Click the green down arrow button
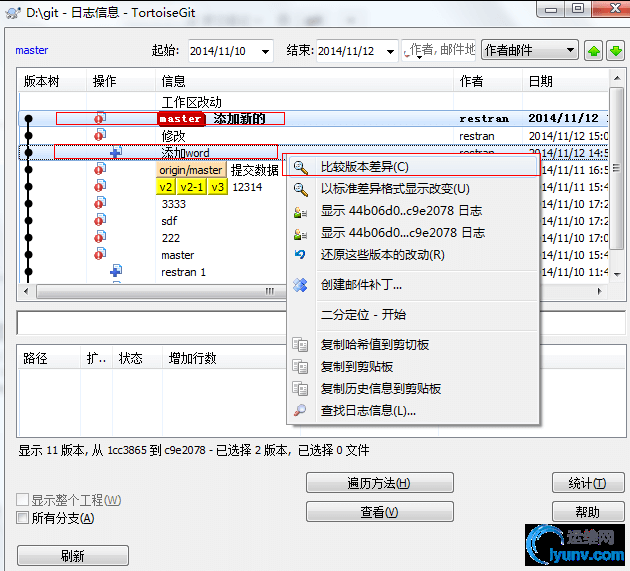This screenshot has width=630, height=571. pos(615,51)
